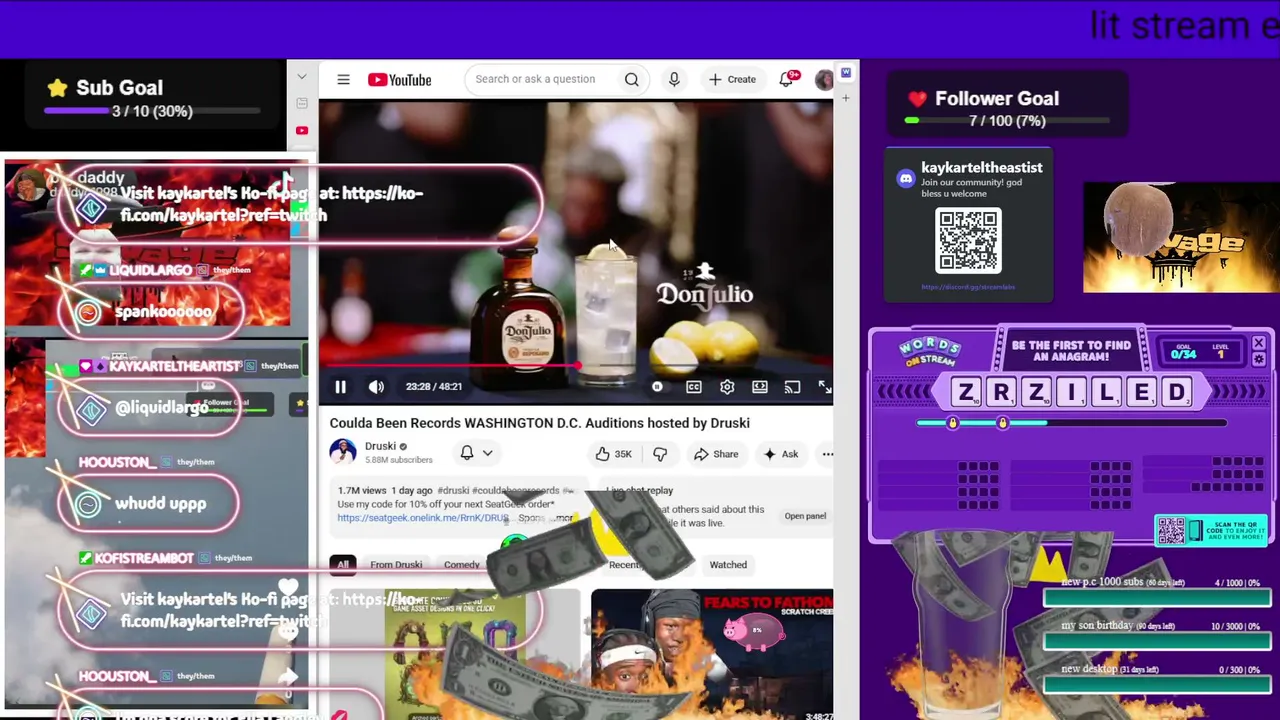
Task: Cast the video to a TV
Action: point(792,387)
